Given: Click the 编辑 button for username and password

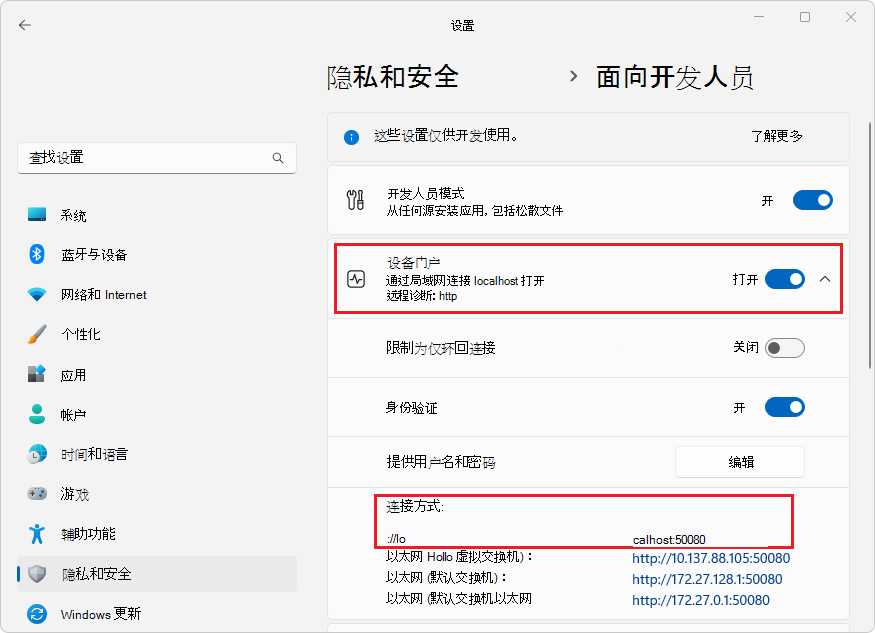Looking at the screenshot, I should tap(739, 461).
